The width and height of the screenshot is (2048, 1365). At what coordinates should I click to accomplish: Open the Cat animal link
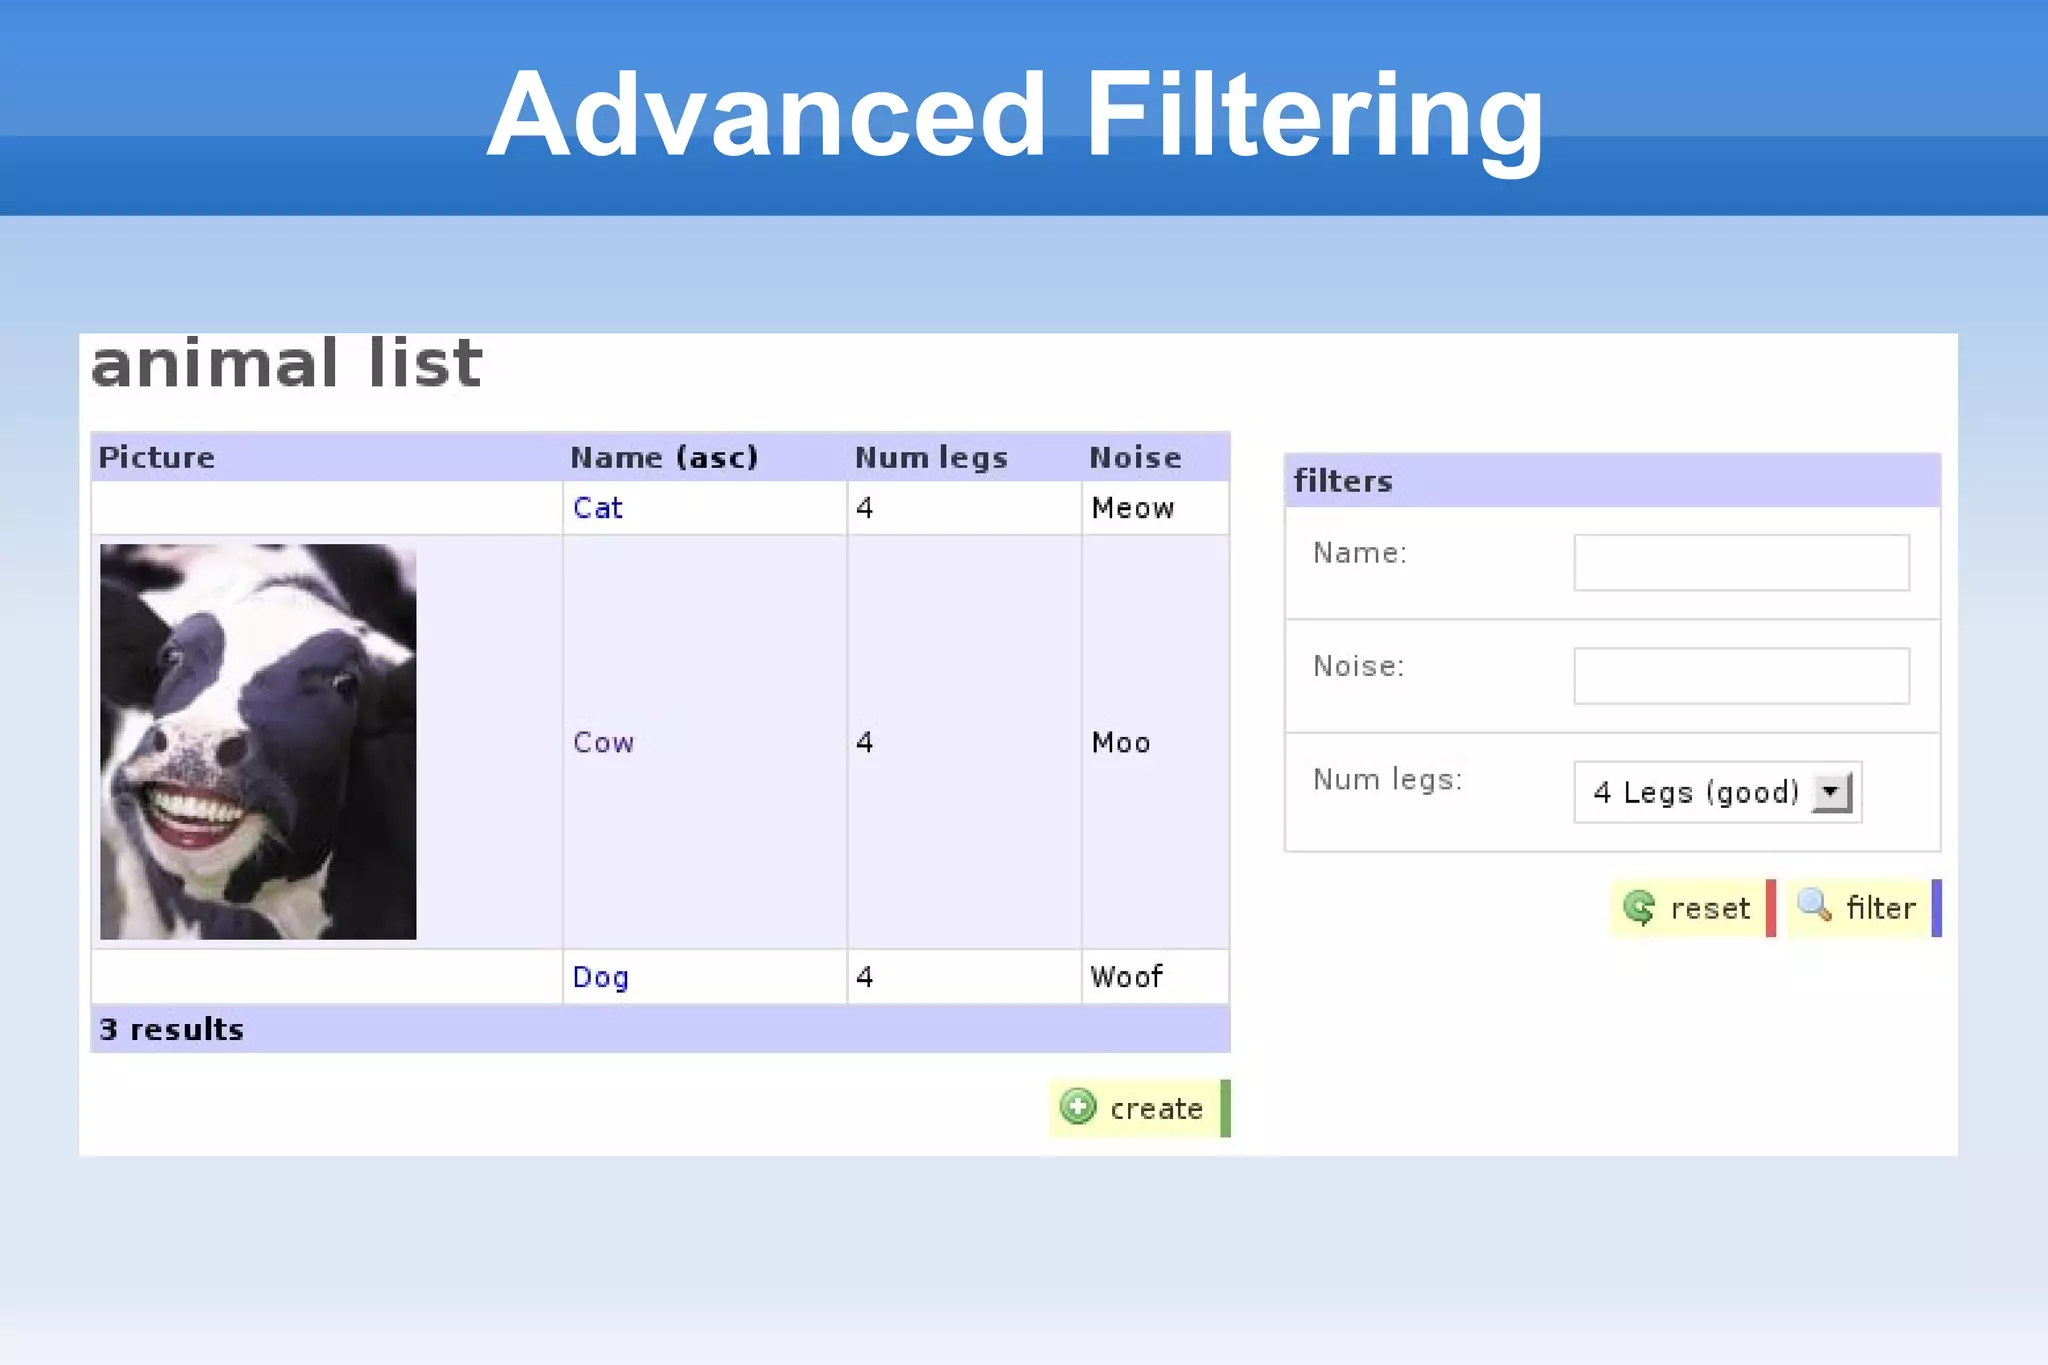click(598, 508)
